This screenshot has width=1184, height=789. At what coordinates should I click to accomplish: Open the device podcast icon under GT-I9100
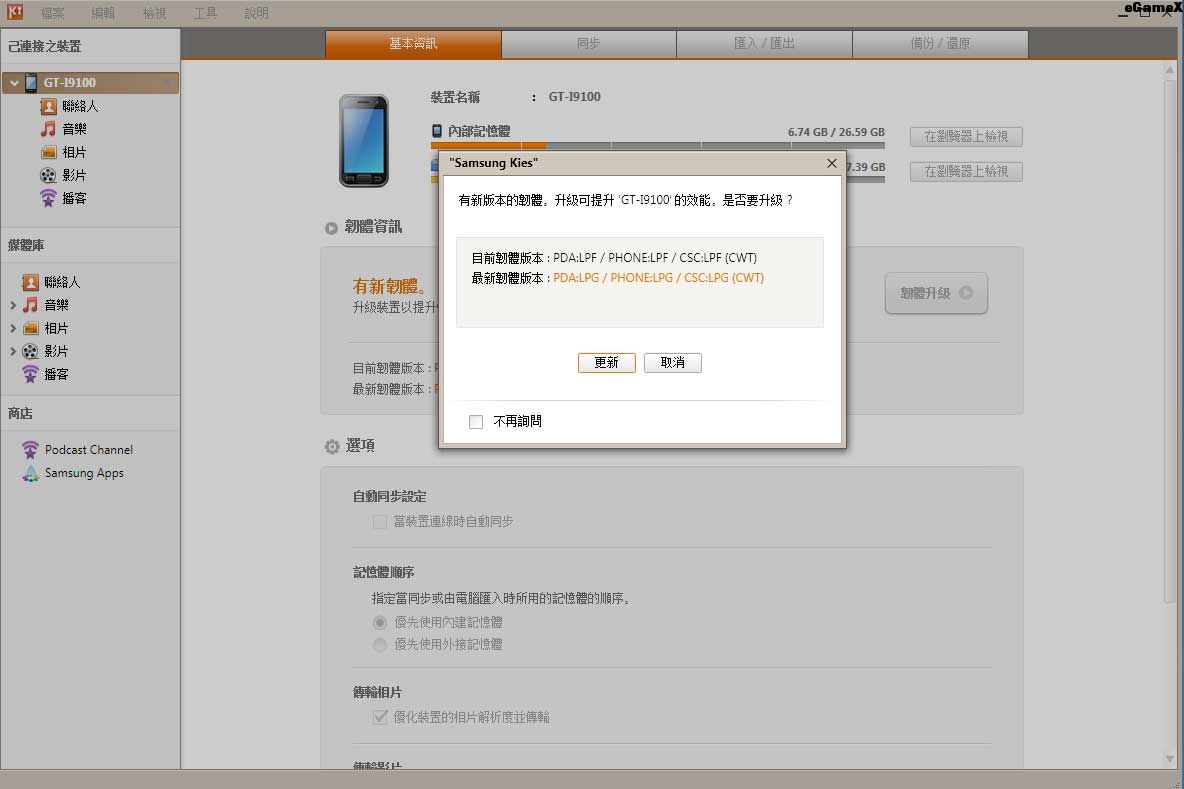(x=48, y=199)
